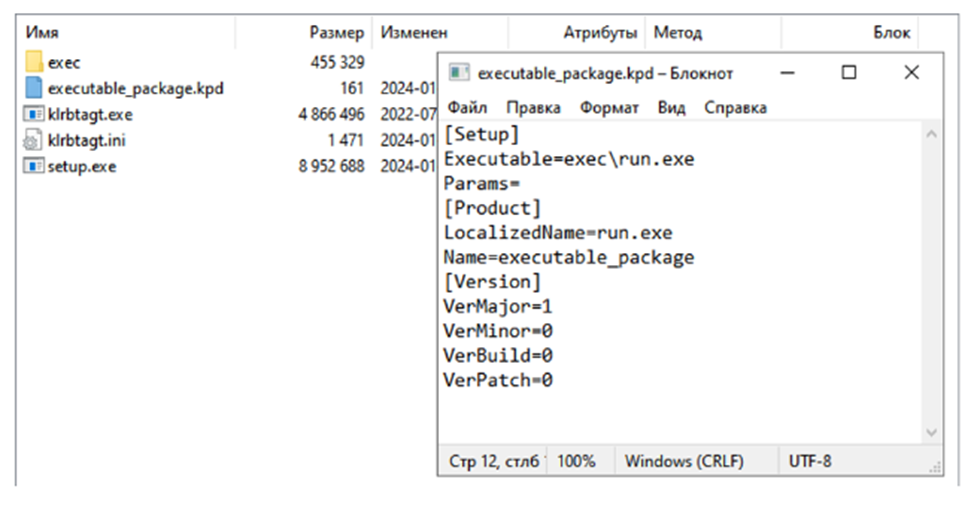Click the Метод column header

click(x=678, y=33)
